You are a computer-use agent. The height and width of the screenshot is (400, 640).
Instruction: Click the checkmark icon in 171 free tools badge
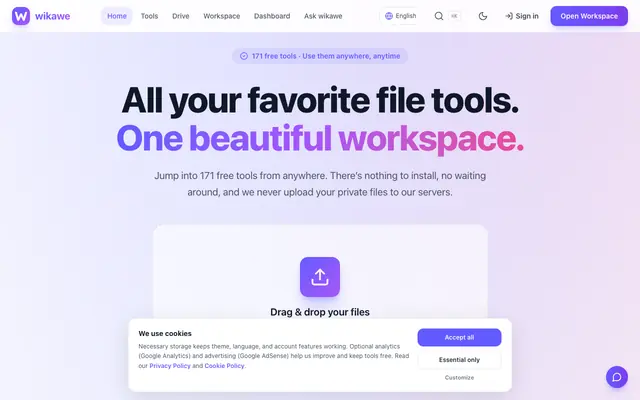coord(244,56)
